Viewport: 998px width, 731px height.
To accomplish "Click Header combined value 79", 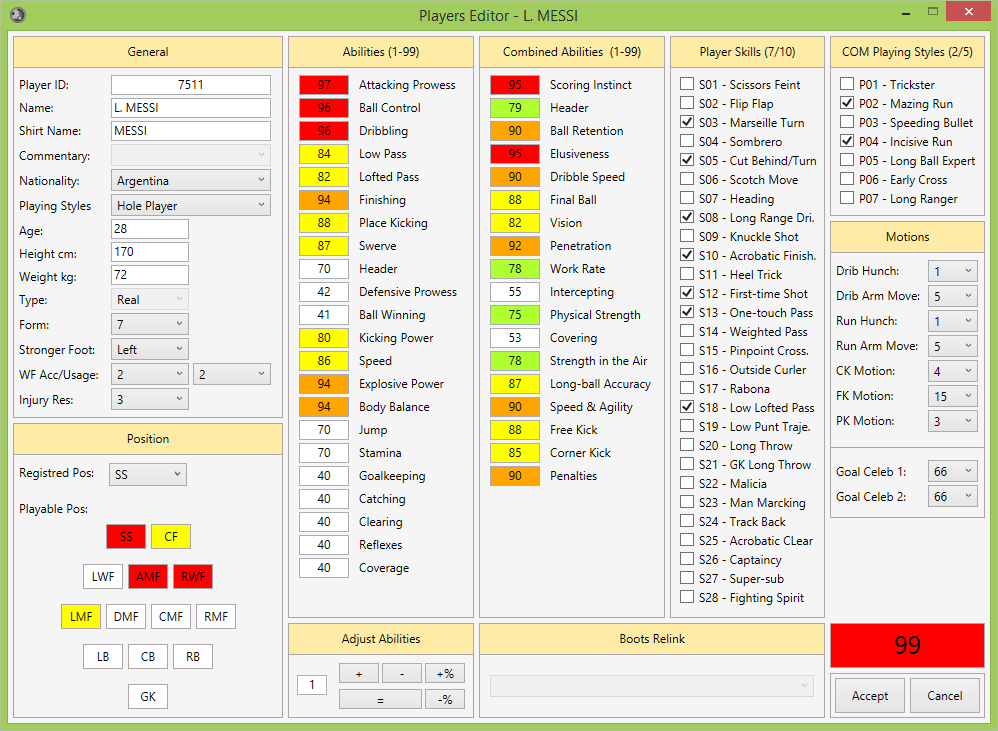I will (515, 108).
